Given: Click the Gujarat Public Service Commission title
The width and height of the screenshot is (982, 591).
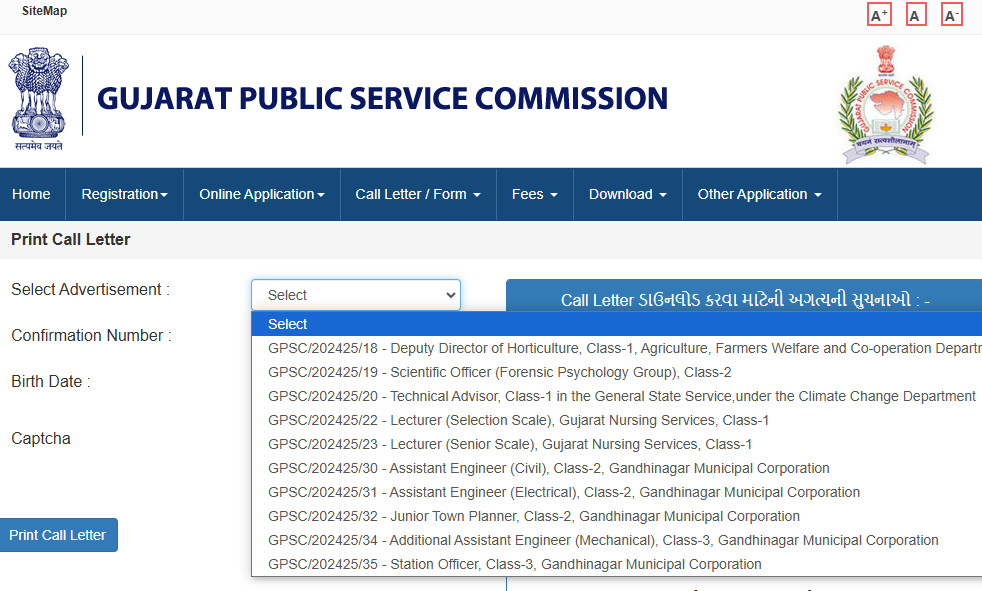Looking at the screenshot, I should pos(382,99).
